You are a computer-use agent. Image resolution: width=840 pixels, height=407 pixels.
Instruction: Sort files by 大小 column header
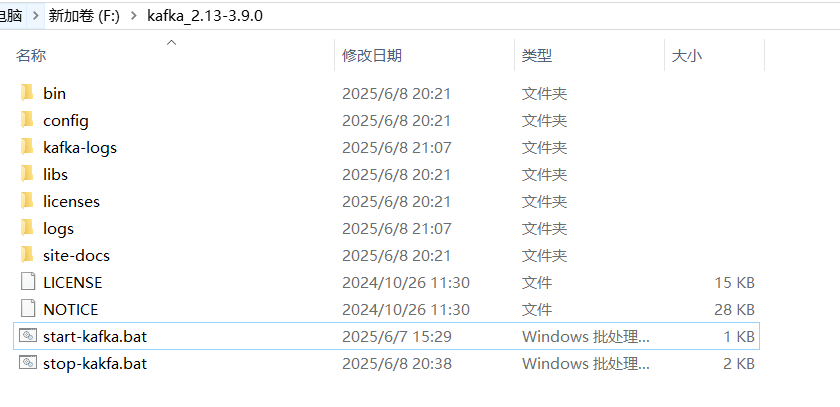coord(687,56)
